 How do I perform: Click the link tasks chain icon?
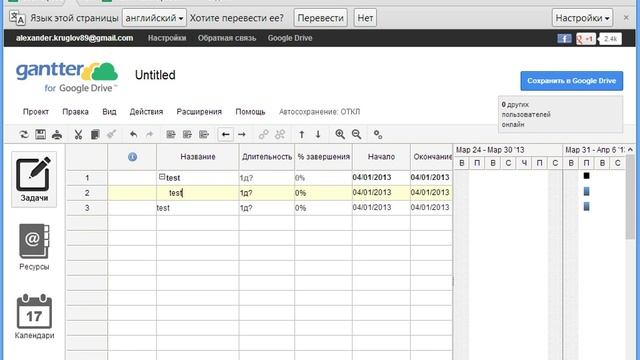264,134
